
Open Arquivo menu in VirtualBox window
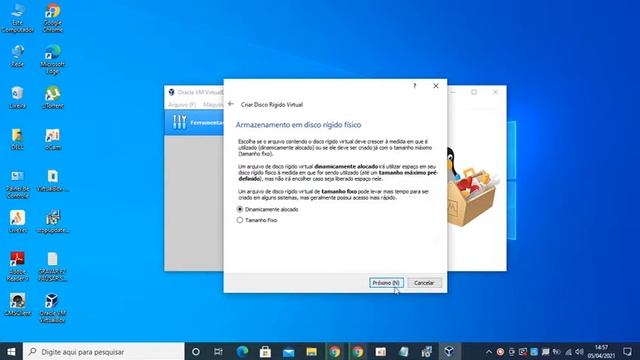click(182, 105)
